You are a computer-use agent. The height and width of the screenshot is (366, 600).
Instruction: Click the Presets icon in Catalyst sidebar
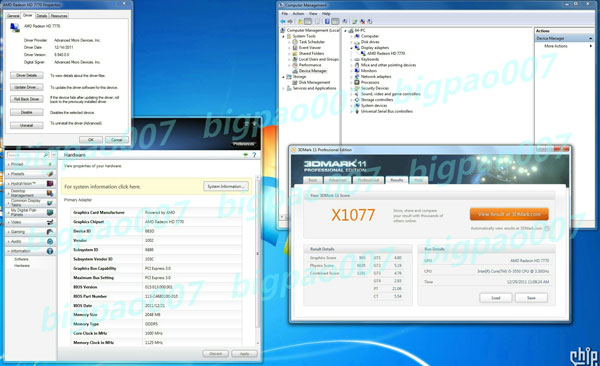50,174
